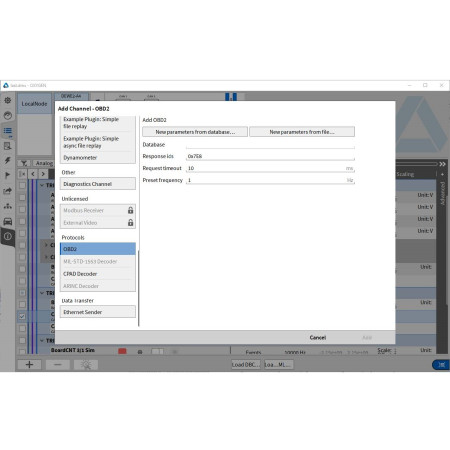450x450 pixels.
Task: Click the Database input field
Action: click(x=270, y=144)
